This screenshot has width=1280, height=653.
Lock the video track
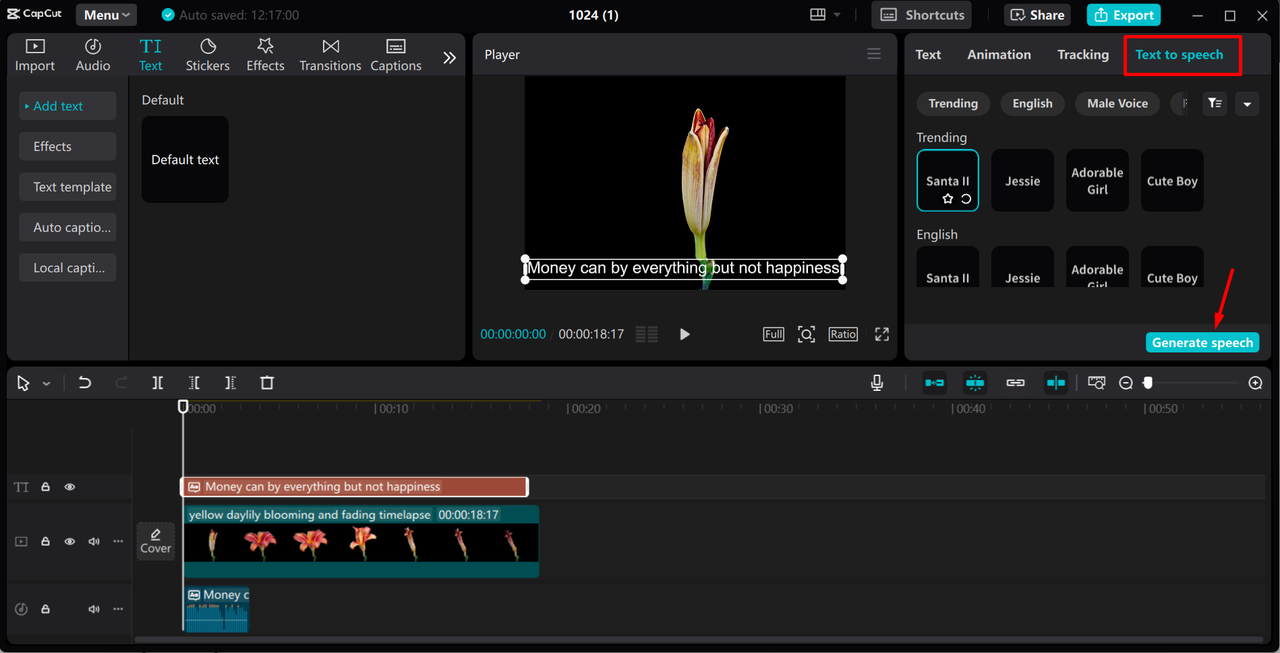[45, 541]
